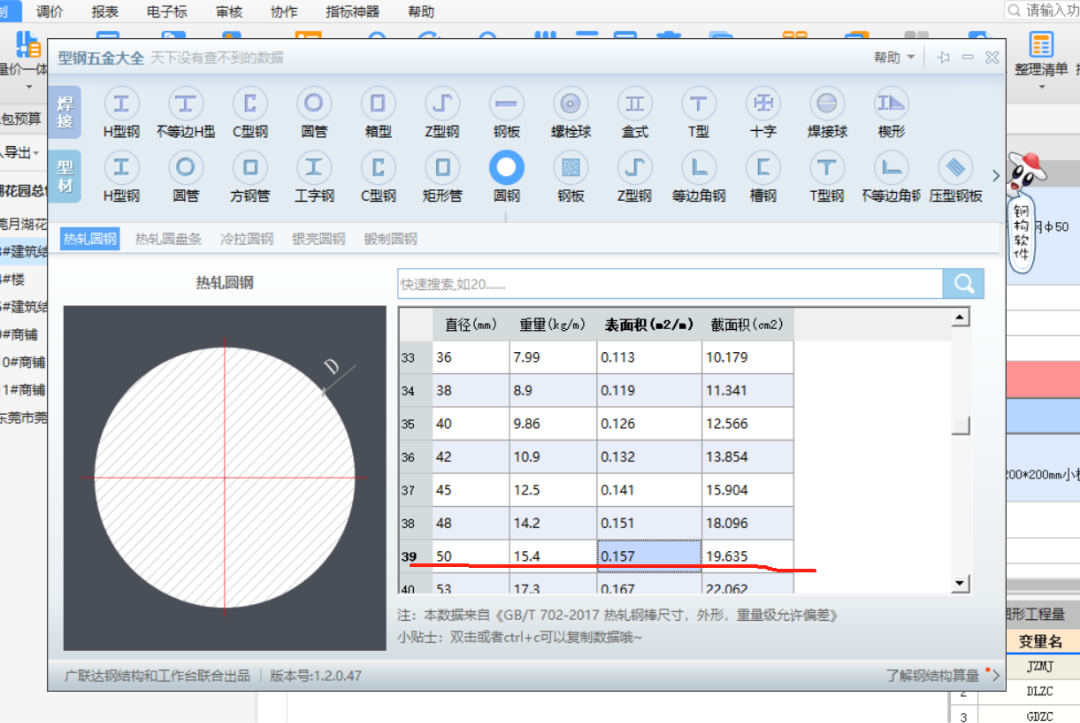1080x723 pixels.
Task: Click the blue search magnifier button
Action: tap(964, 284)
